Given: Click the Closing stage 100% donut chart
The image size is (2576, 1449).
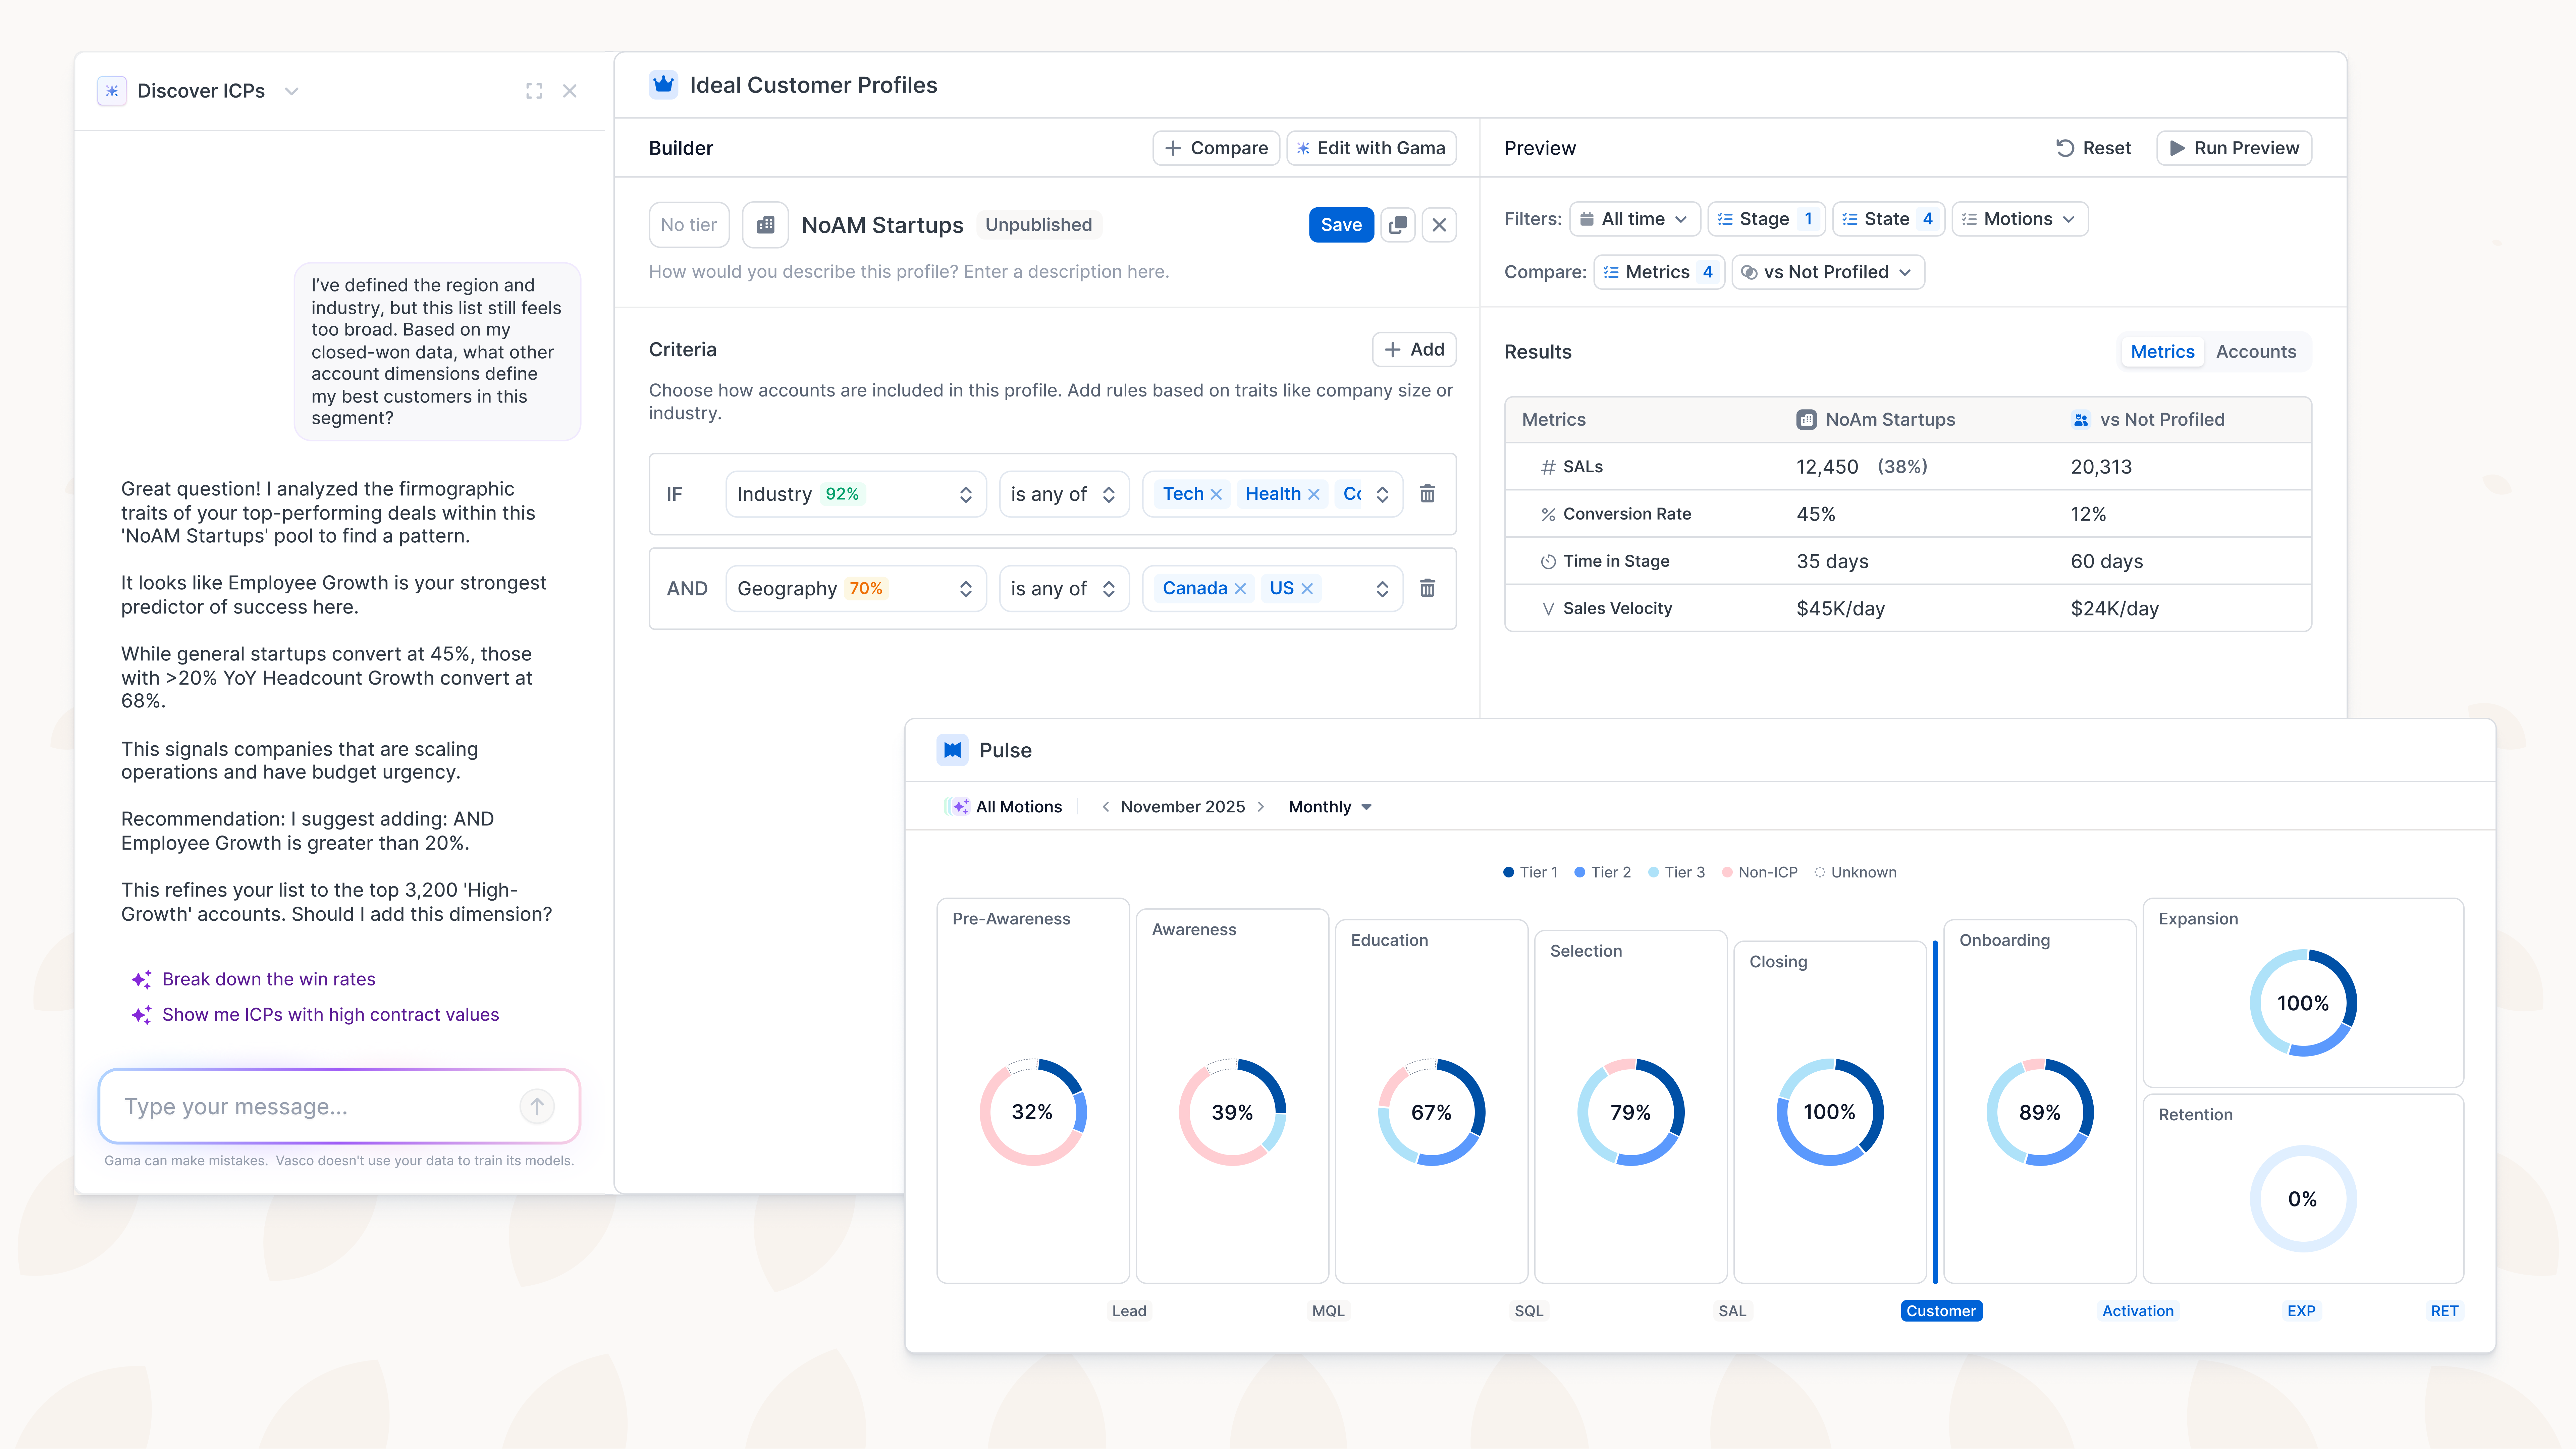Looking at the screenshot, I should 1829,1112.
